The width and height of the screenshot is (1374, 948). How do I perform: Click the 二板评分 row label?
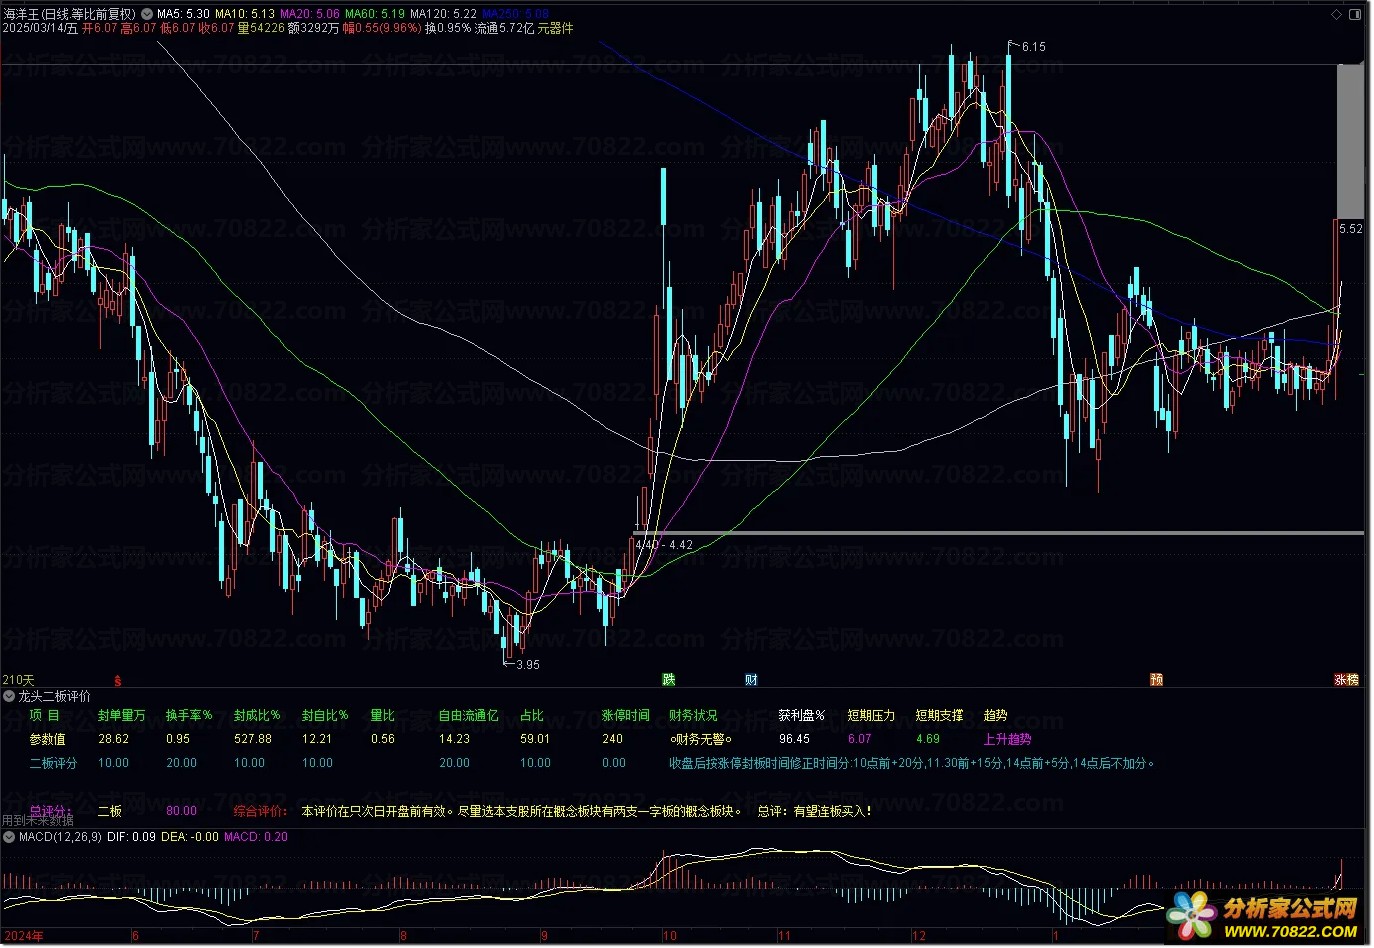click(53, 764)
